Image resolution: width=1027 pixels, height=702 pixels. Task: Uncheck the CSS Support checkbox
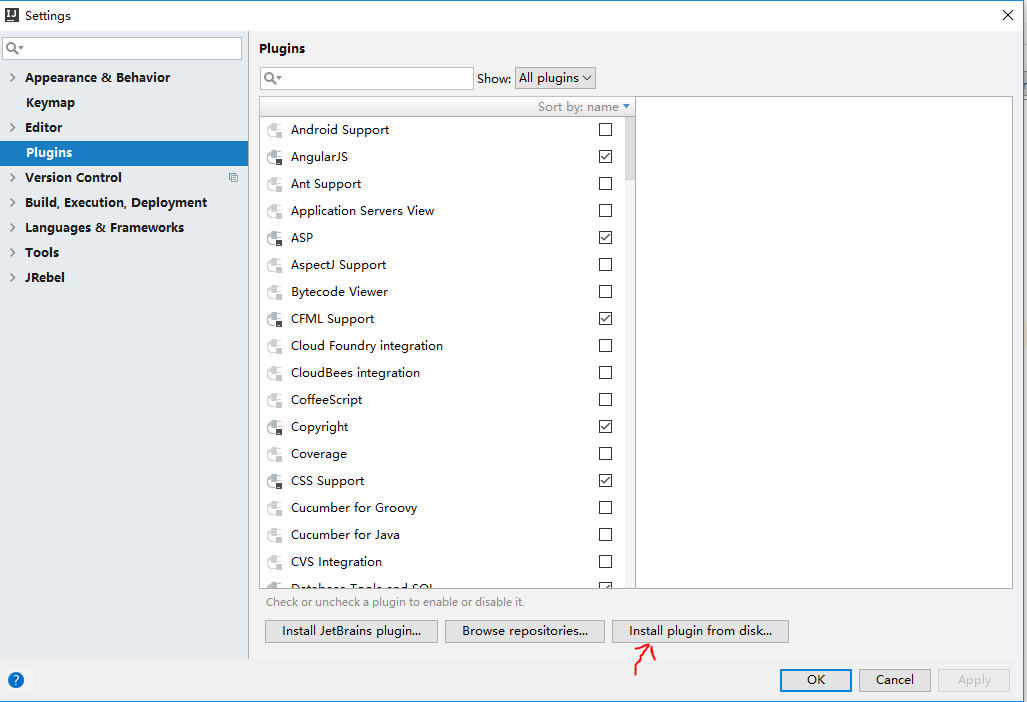[x=605, y=481]
